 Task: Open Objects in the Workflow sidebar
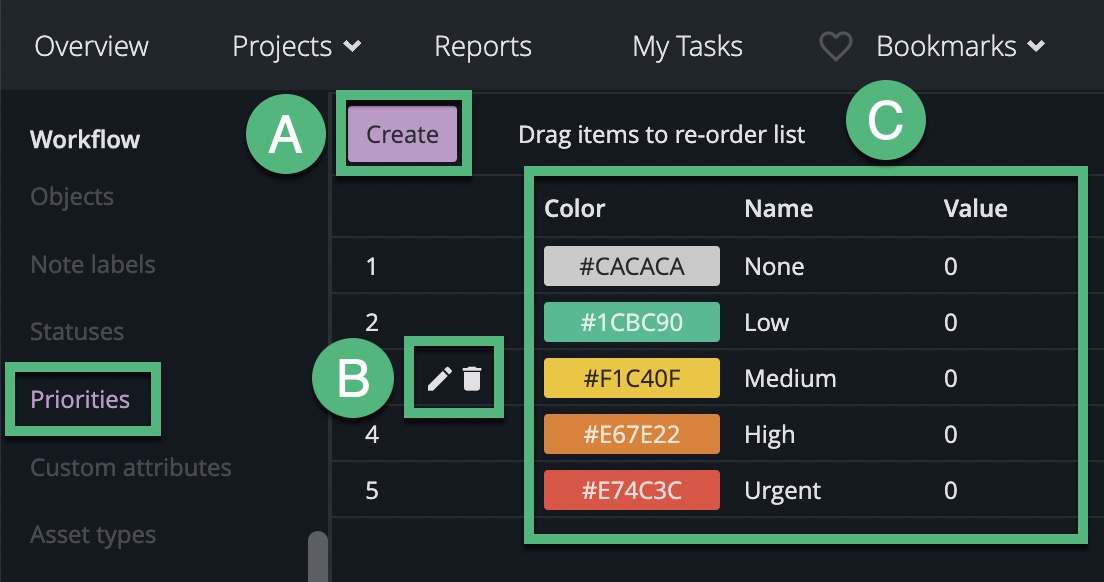72,197
